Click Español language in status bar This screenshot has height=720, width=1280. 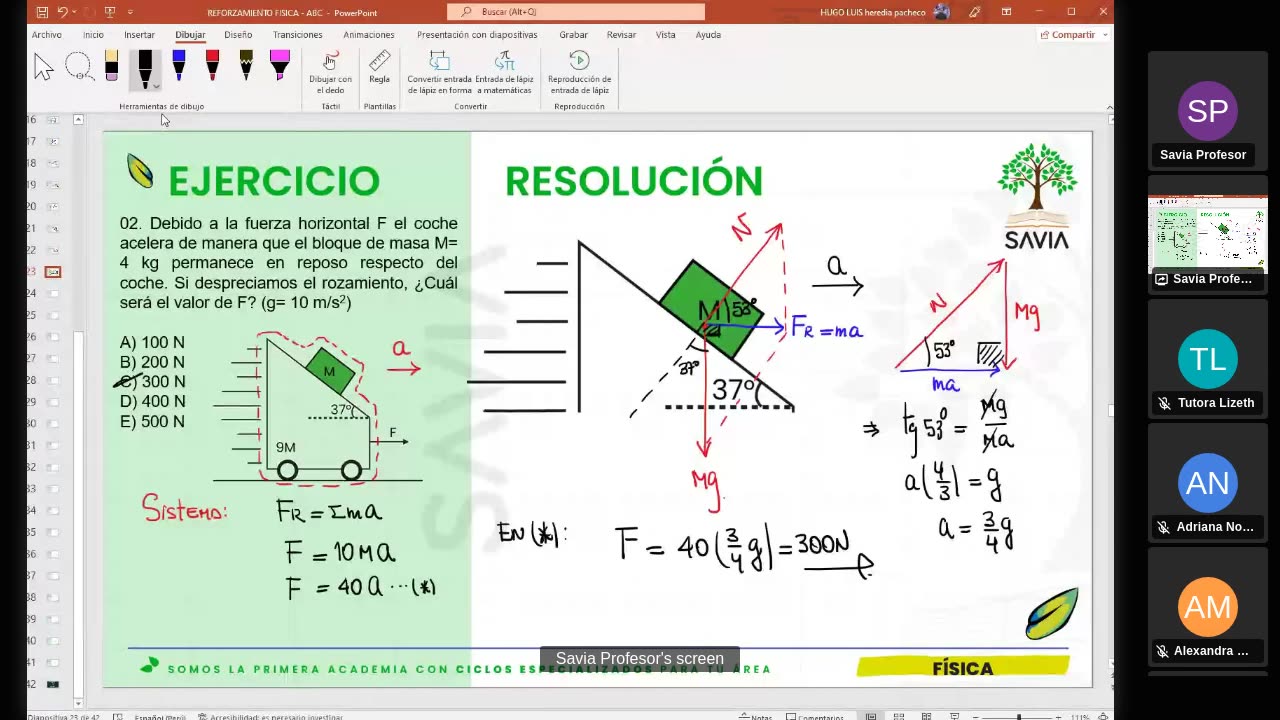coord(160,716)
